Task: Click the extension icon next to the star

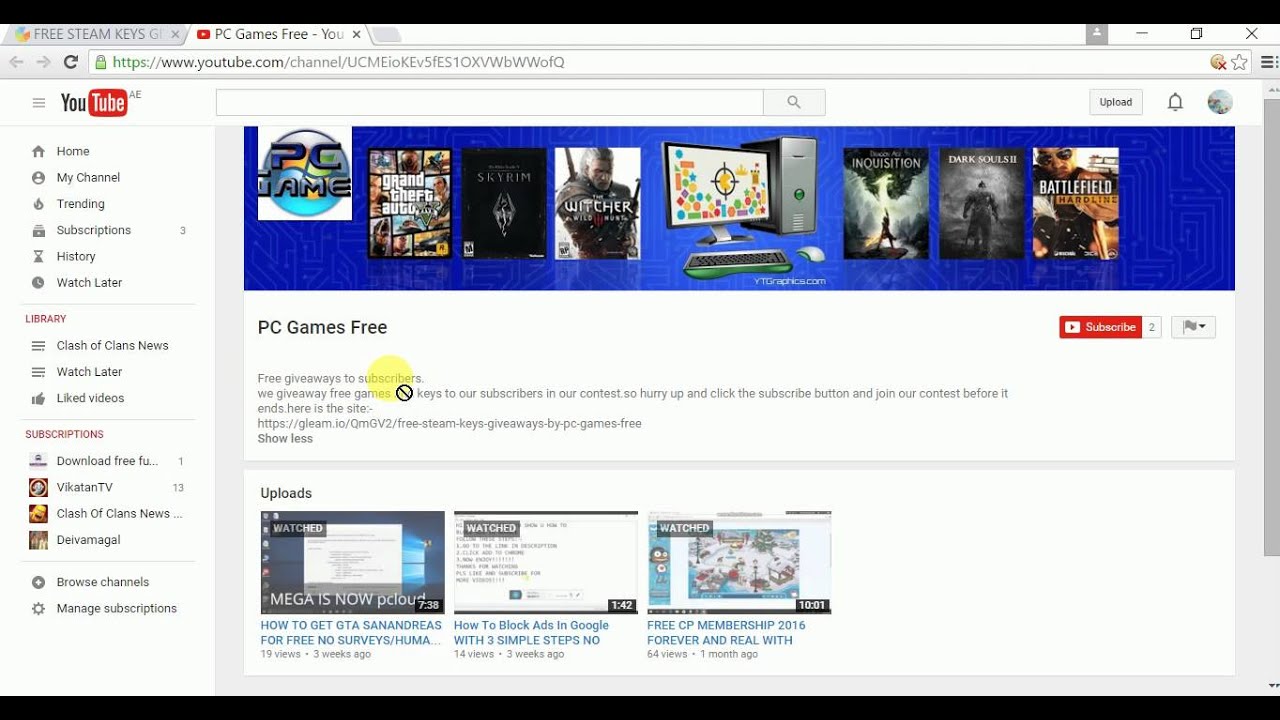Action: 1218,62
